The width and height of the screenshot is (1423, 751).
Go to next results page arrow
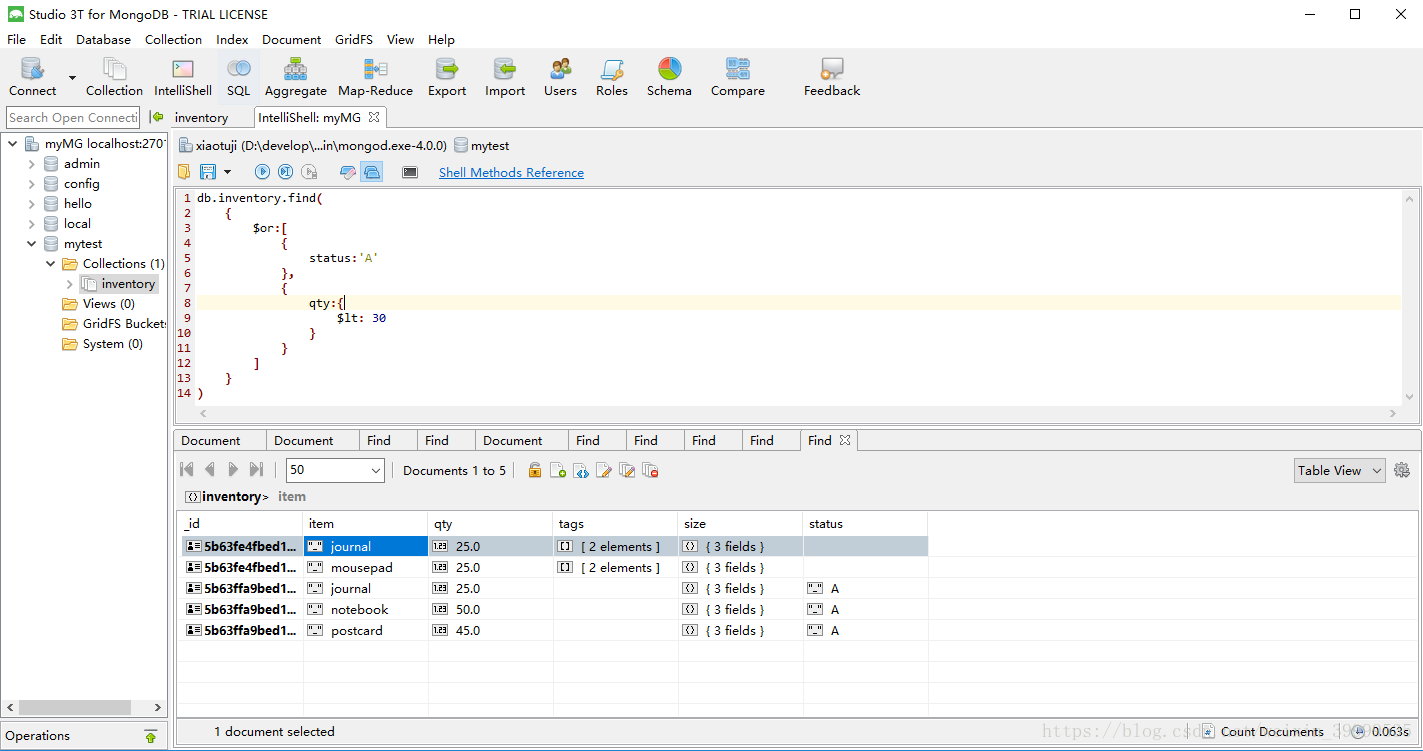point(233,469)
